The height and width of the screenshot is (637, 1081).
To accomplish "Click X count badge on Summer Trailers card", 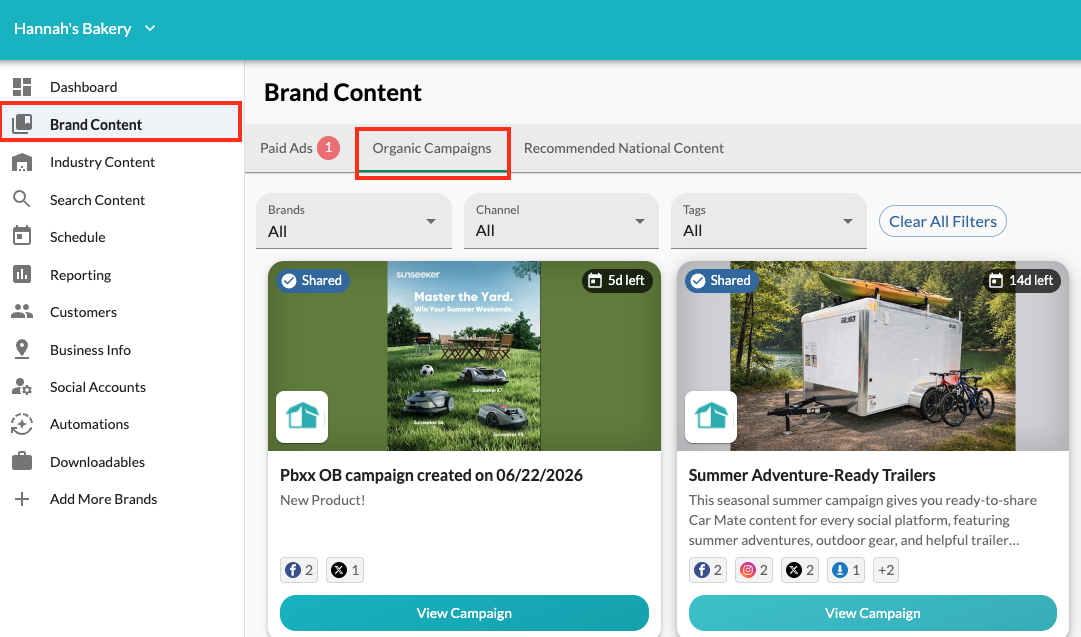I will click(x=800, y=570).
